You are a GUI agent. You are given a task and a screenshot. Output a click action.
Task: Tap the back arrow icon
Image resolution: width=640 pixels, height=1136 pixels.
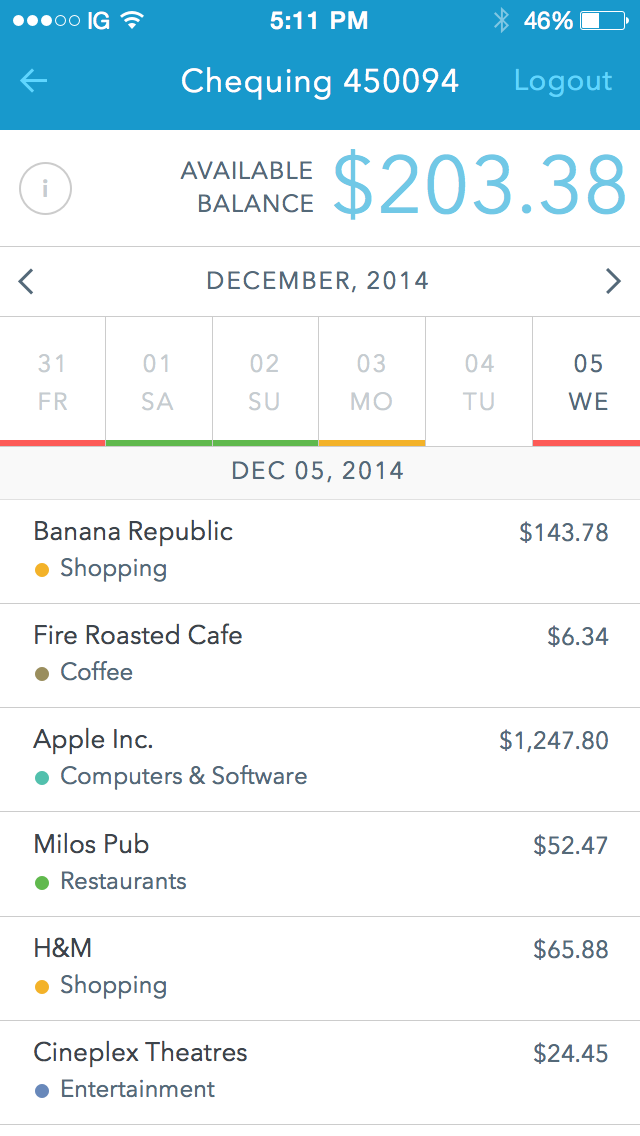pos(34,82)
